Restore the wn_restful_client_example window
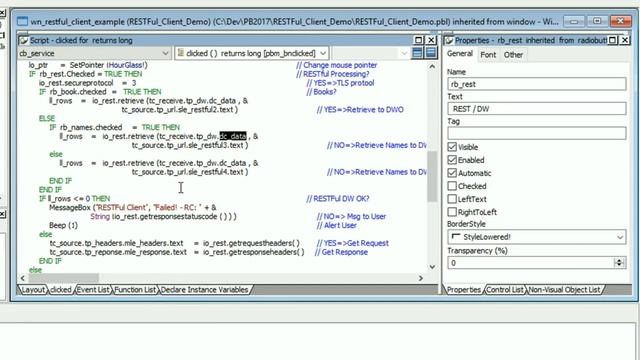 pyautogui.click(x=597, y=21)
